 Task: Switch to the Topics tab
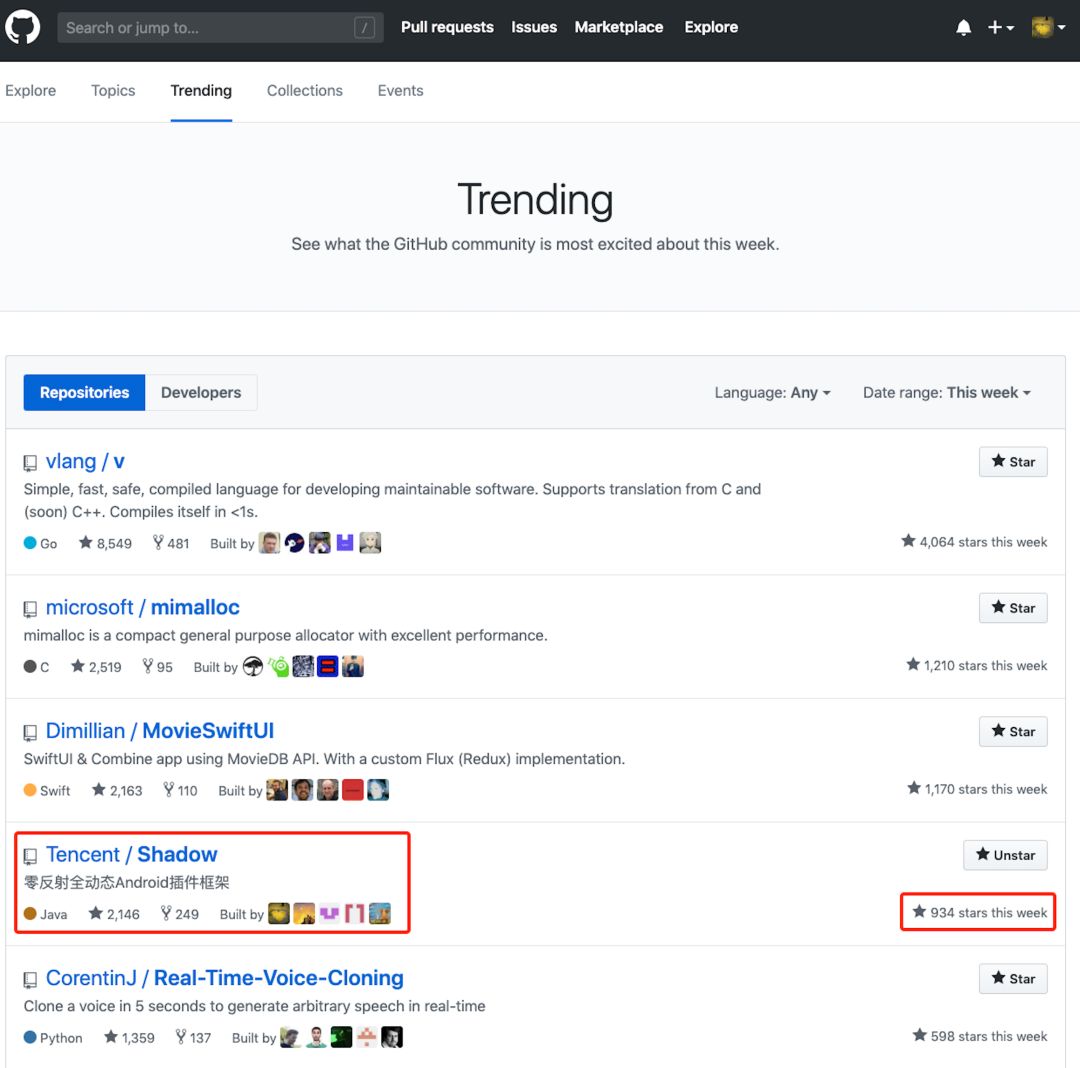tap(113, 91)
